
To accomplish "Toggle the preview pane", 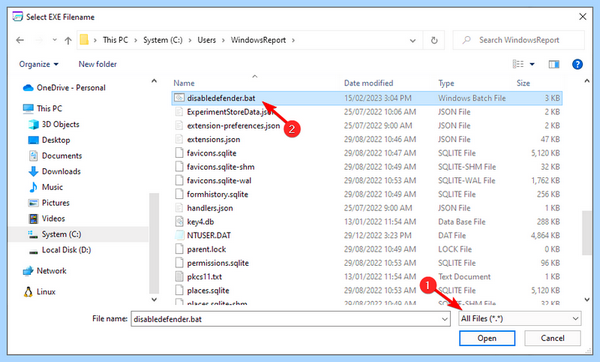I will click(554, 64).
